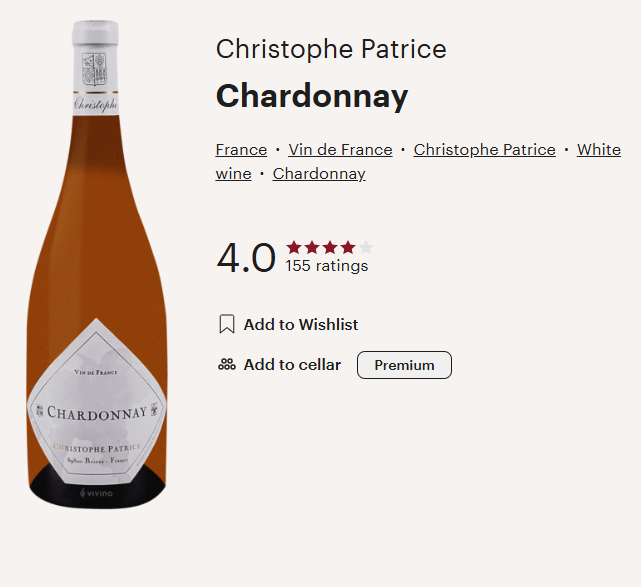Follow the underlined Chardonnay grape link
The height and width of the screenshot is (587, 641).
coord(319,174)
